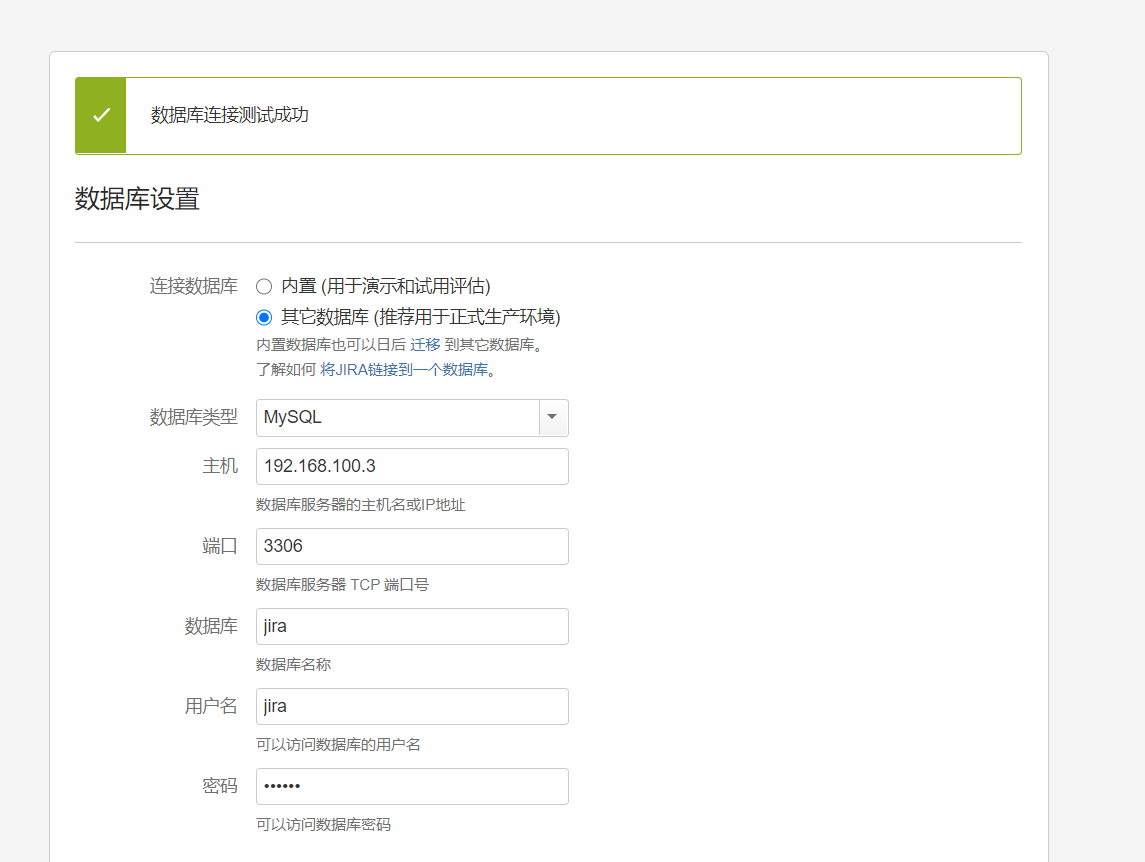Focus the 密码 password field
The width and height of the screenshot is (1145, 862).
click(x=412, y=786)
